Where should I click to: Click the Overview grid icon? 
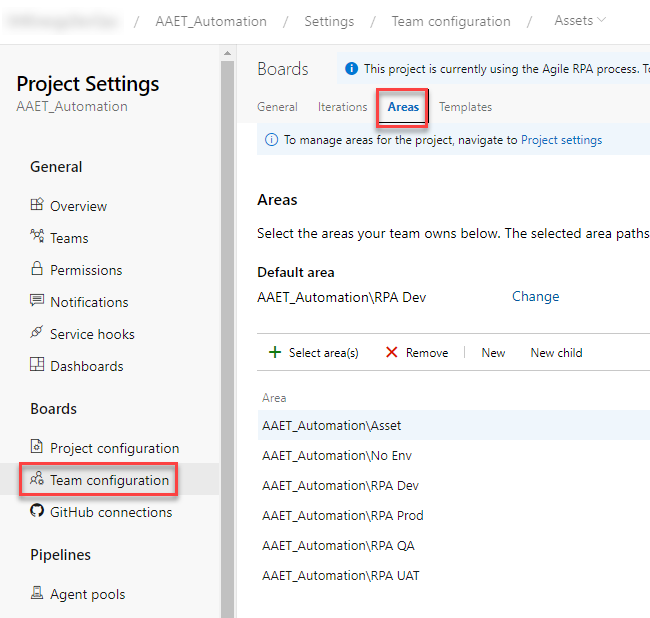click(37, 204)
